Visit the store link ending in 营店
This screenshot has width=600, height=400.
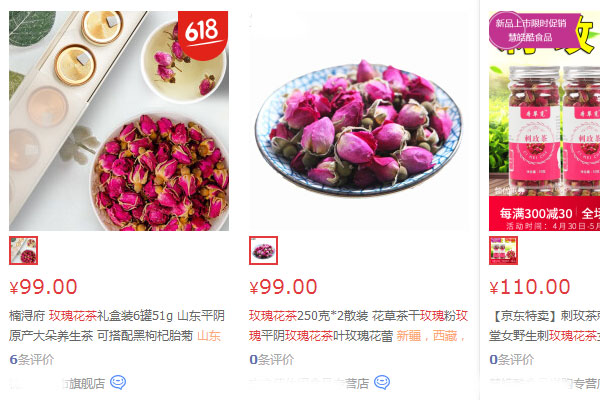[309, 383]
